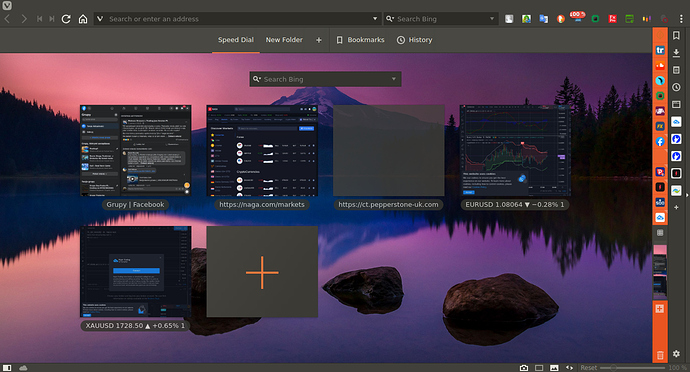Open the address bar history dropdown
690x372 pixels.
tap(375, 19)
